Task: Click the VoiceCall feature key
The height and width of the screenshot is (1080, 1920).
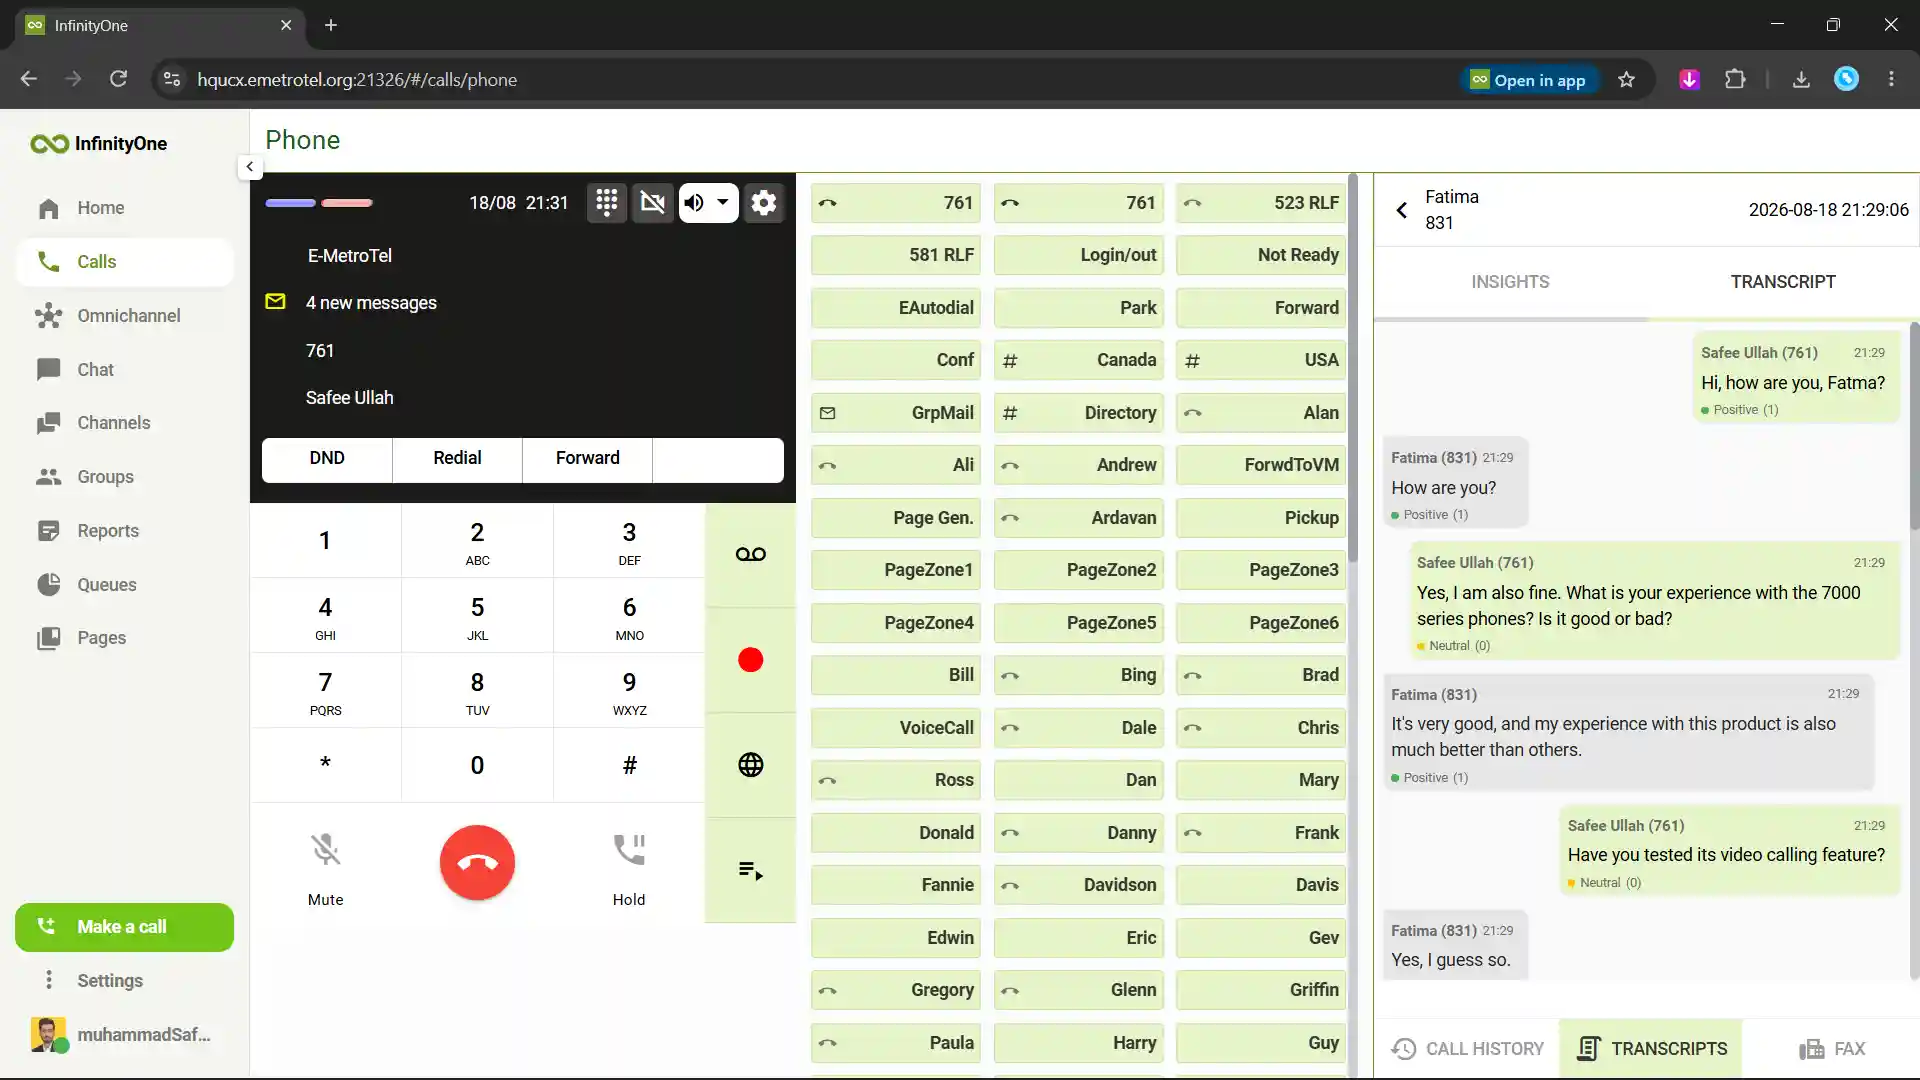Action: pyautogui.click(x=896, y=728)
